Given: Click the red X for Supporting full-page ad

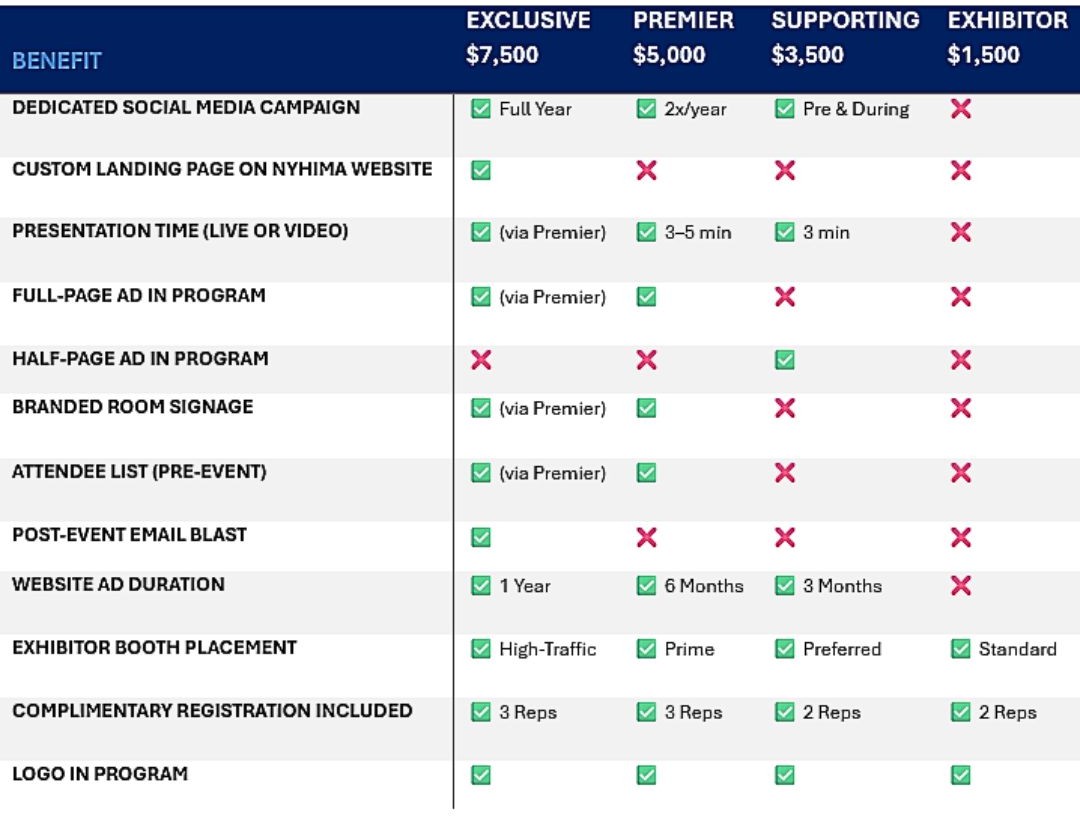Looking at the screenshot, I should pos(785,296).
